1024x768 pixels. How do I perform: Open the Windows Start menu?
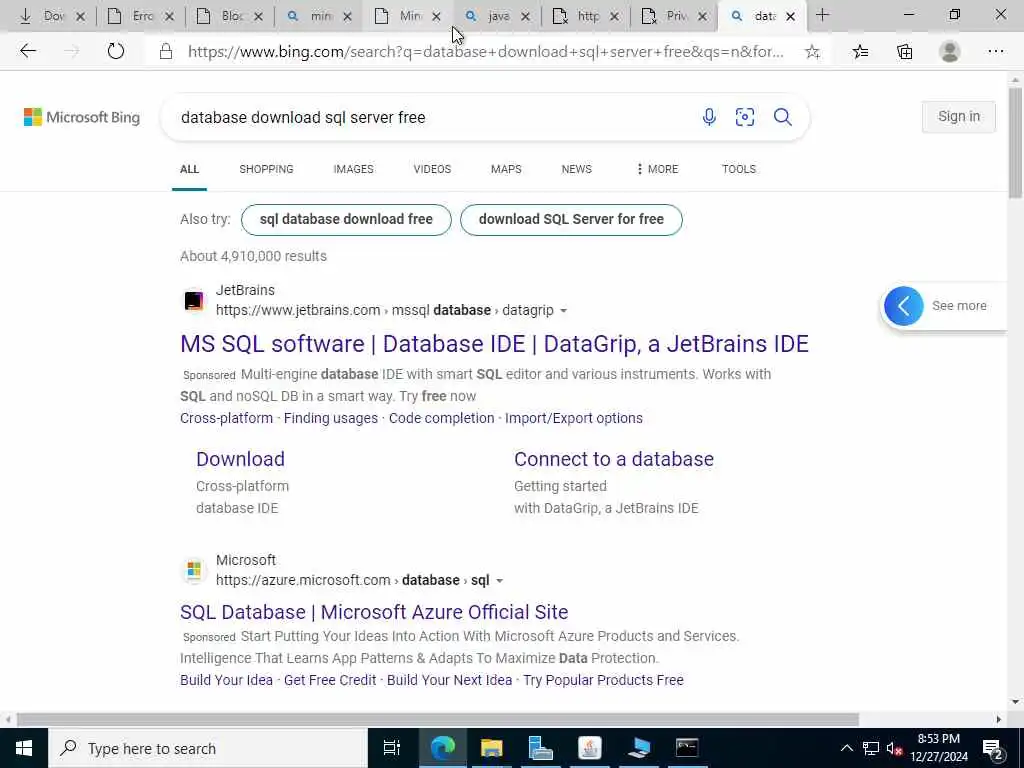(24, 748)
